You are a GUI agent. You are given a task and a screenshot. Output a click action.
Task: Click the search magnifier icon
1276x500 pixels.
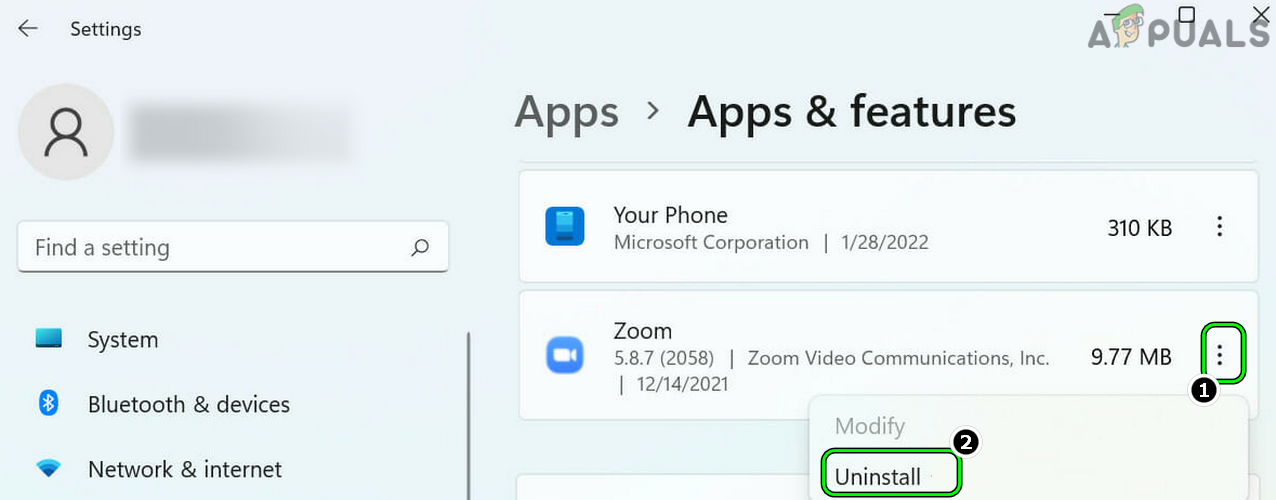pyautogui.click(x=420, y=247)
